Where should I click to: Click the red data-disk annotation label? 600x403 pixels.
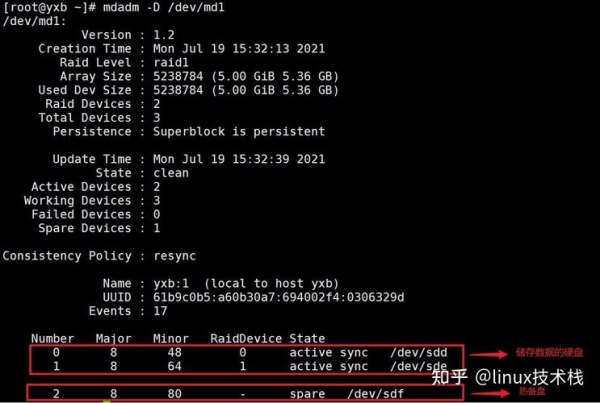(x=549, y=352)
